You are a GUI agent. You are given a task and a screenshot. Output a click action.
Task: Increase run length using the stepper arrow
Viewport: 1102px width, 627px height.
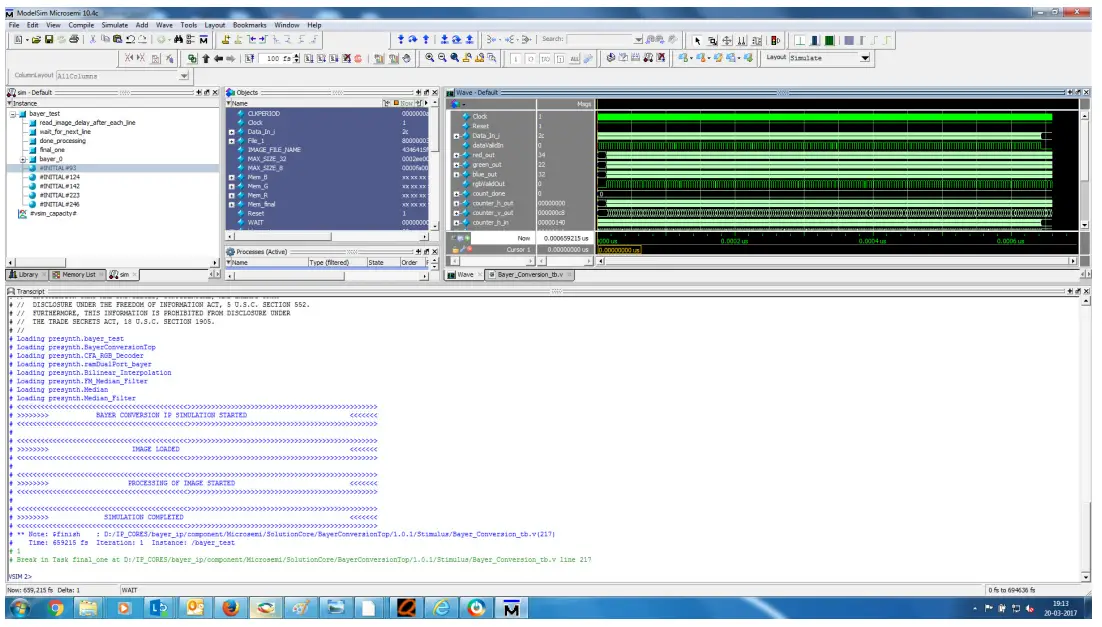pyautogui.click(x=296, y=58)
